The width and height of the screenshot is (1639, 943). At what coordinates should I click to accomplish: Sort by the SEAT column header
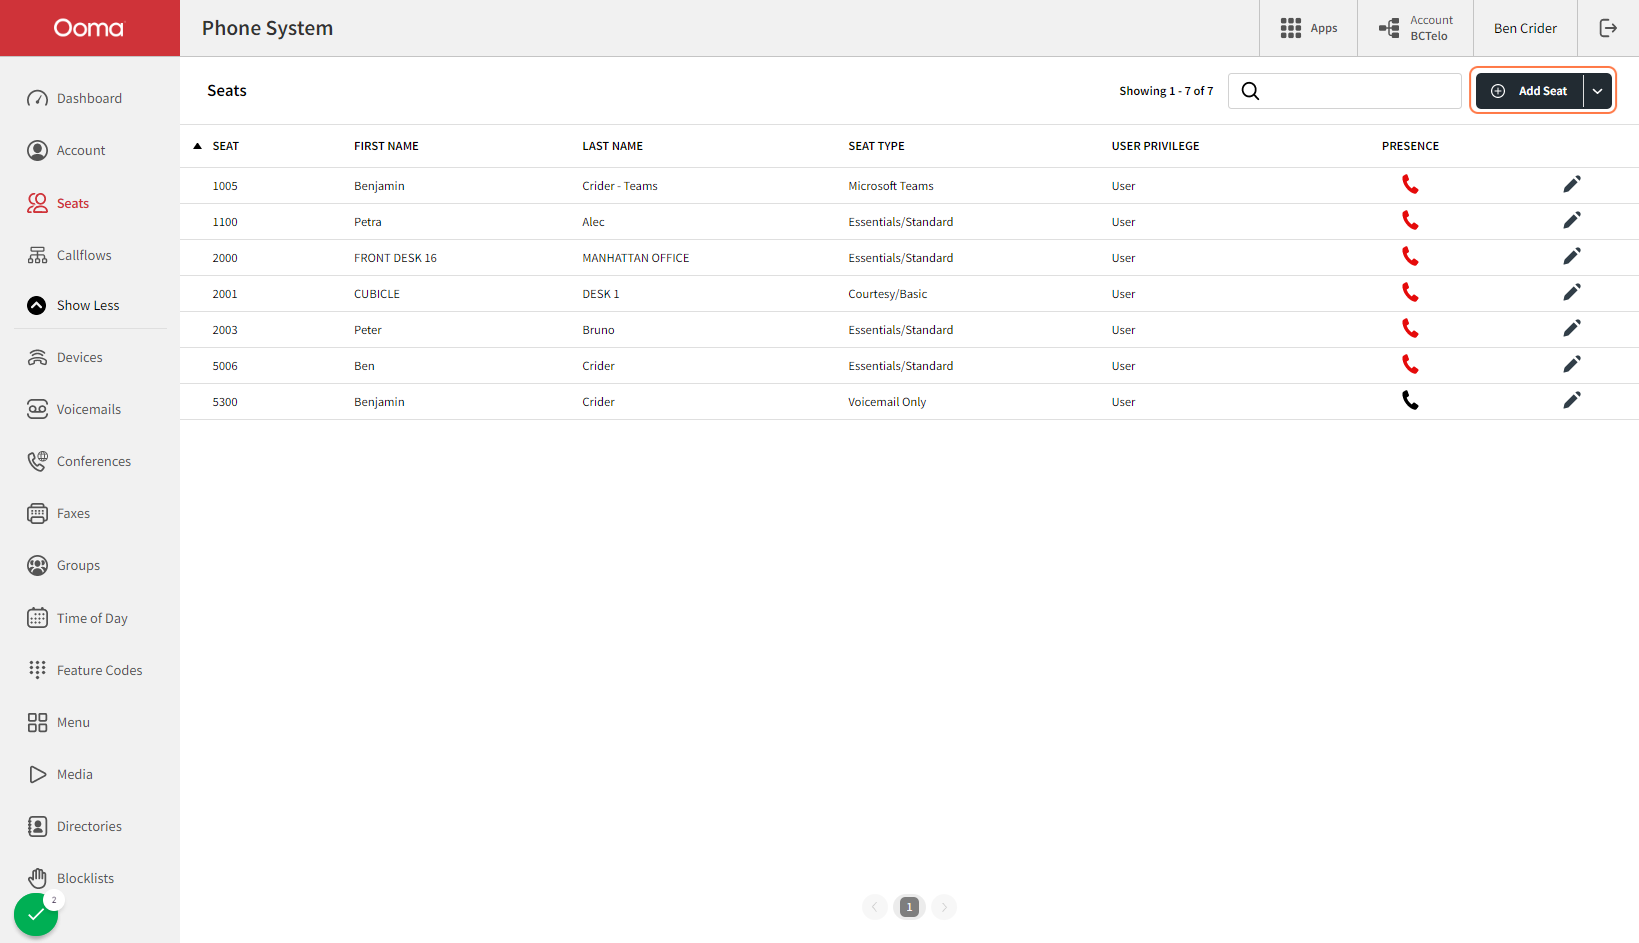225,146
